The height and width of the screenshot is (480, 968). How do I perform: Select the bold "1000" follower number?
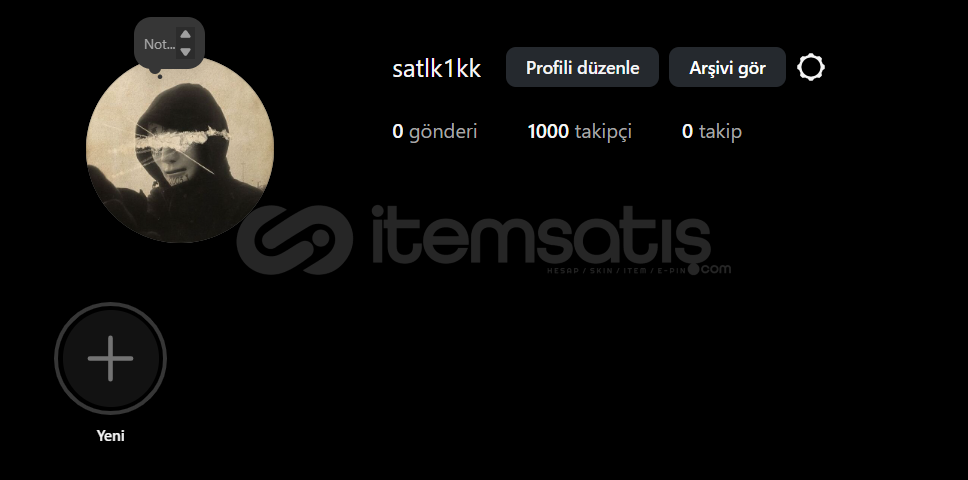(548, 131)
